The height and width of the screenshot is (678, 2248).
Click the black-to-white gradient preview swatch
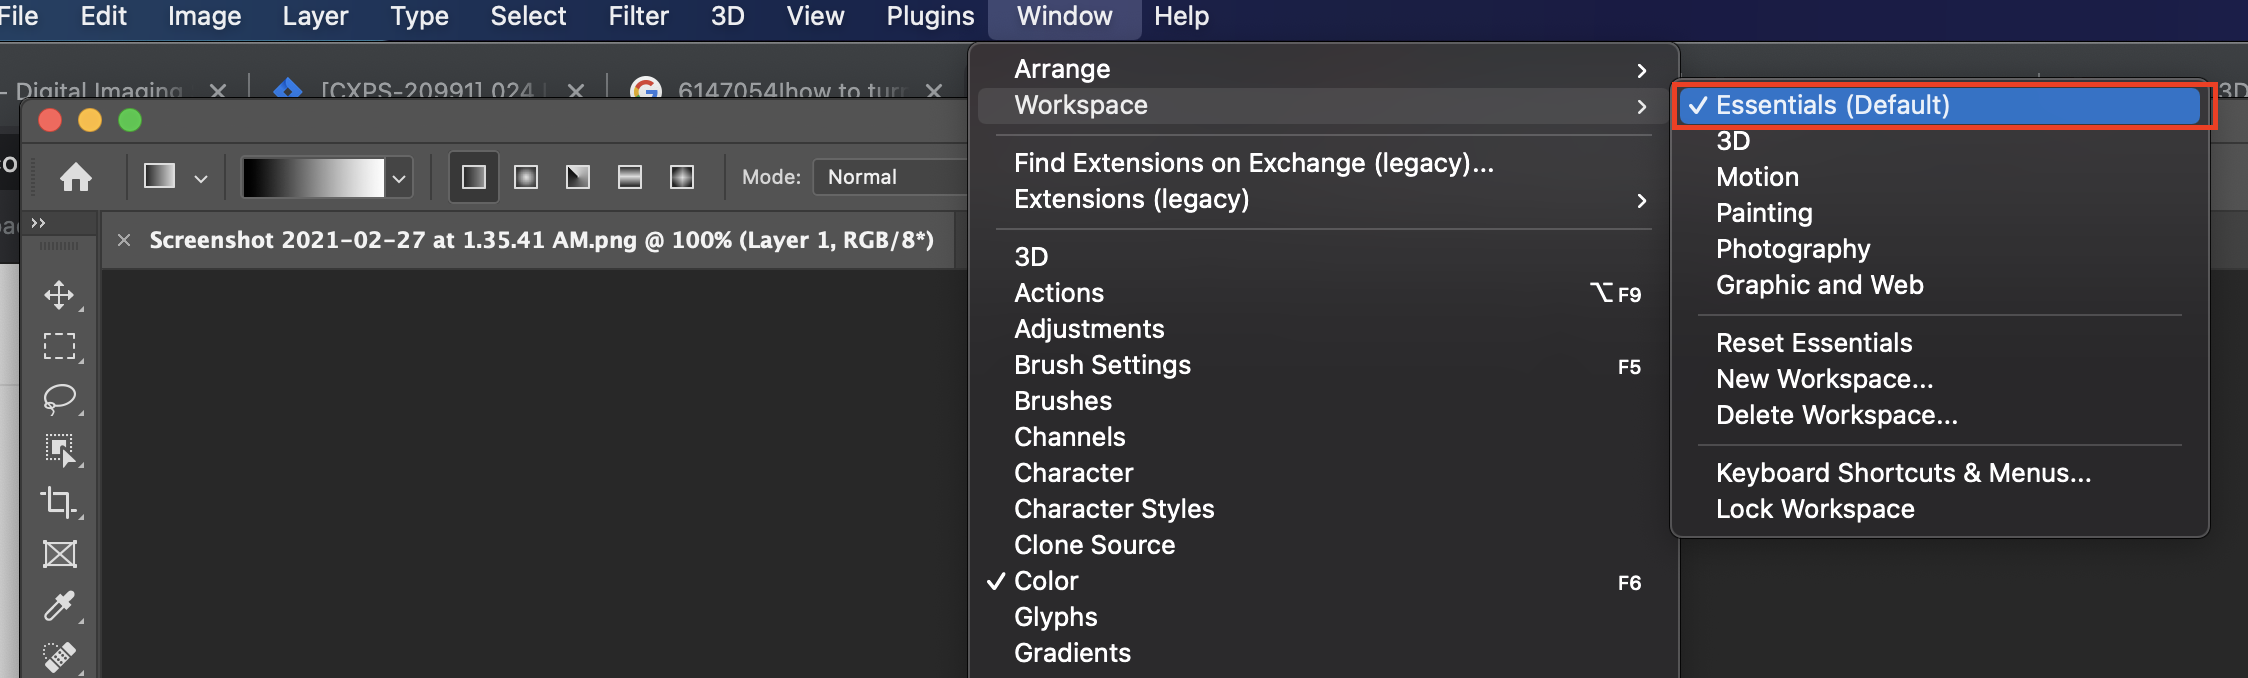click(313, 178)
